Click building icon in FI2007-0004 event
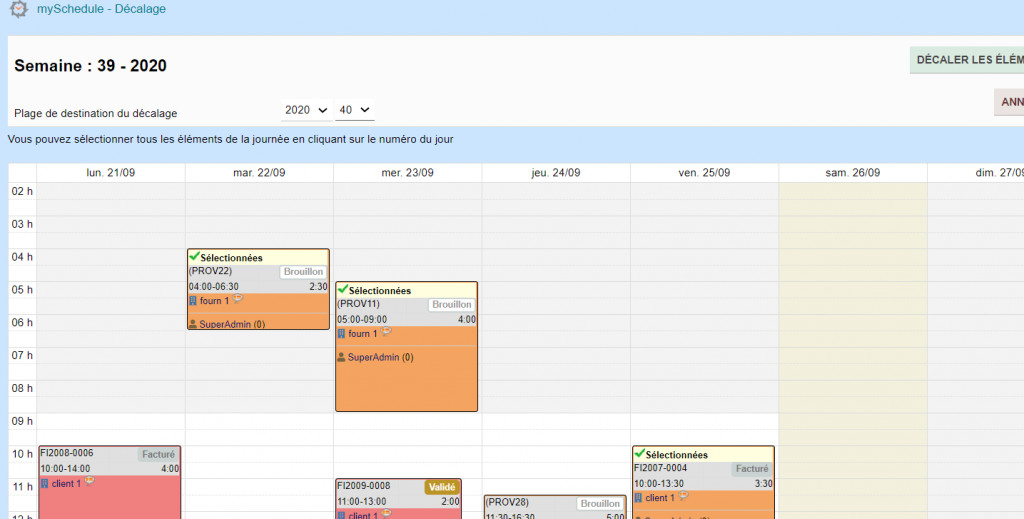The image size is (1024, 519). pyautogui.click(x=638, y=497)
